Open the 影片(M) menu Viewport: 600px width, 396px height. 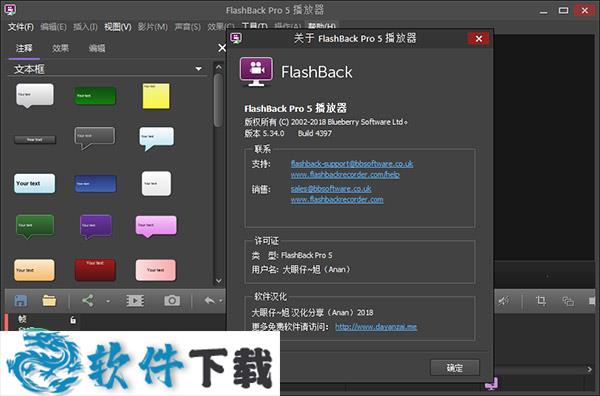[x=153, y=27]
